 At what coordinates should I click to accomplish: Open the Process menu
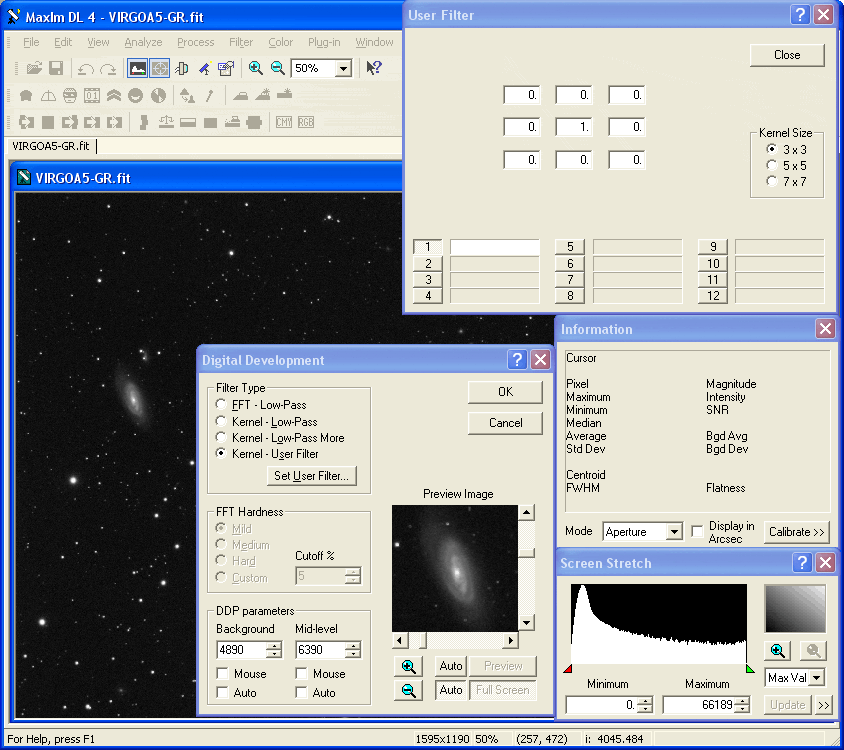(x=195, y=42)
